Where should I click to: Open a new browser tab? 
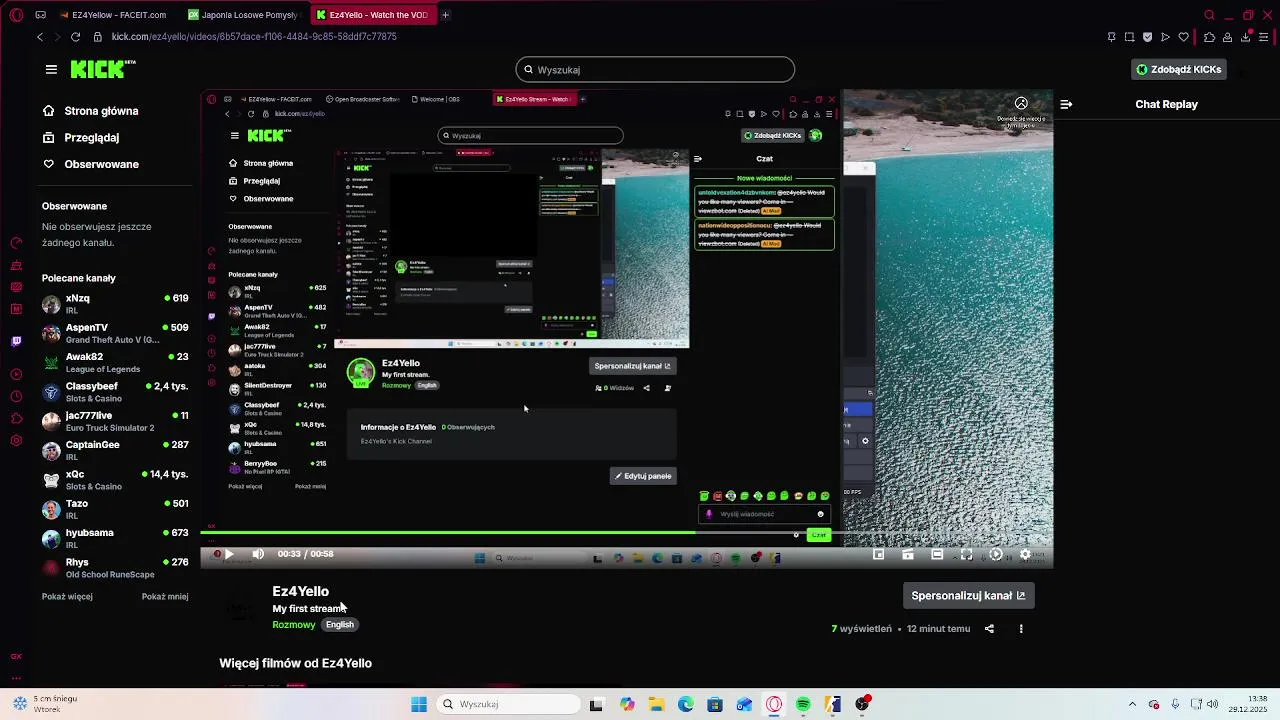coord(445,15)
